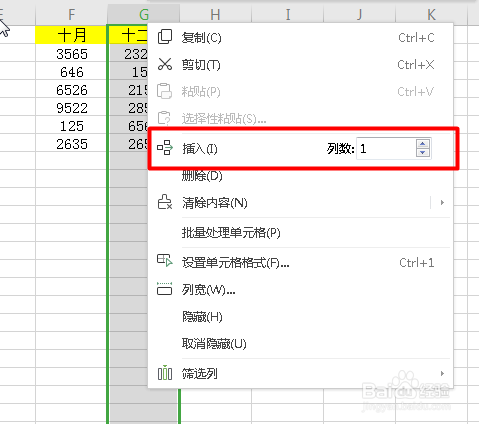Click cell containing 9522
Screen dimensions: 479x424
pos(71,108)
